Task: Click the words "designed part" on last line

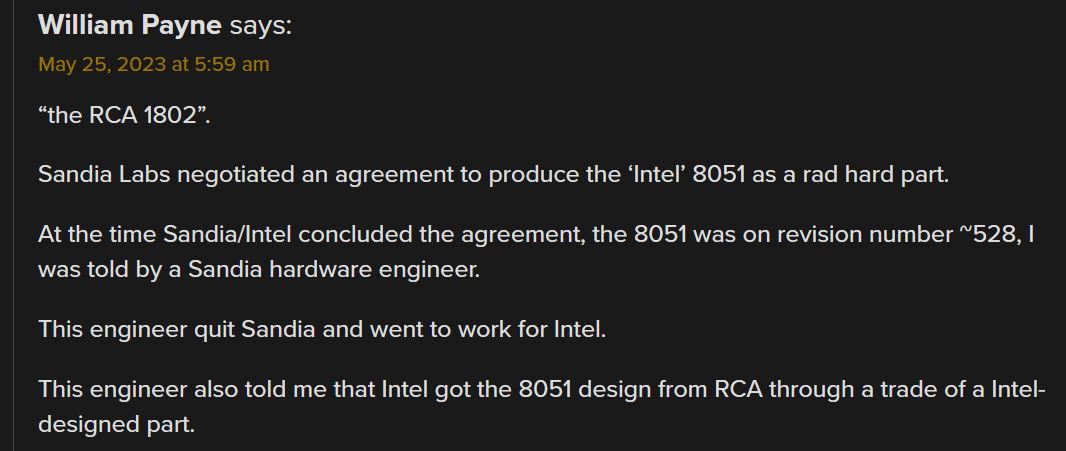Action: point(116,425)
